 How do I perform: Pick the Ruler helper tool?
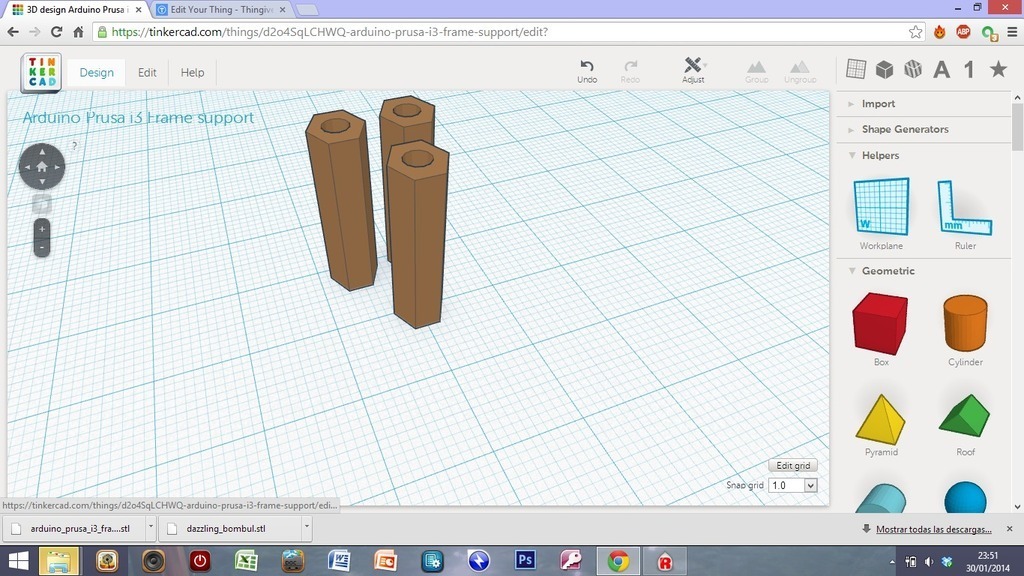[x=964, y=208]
